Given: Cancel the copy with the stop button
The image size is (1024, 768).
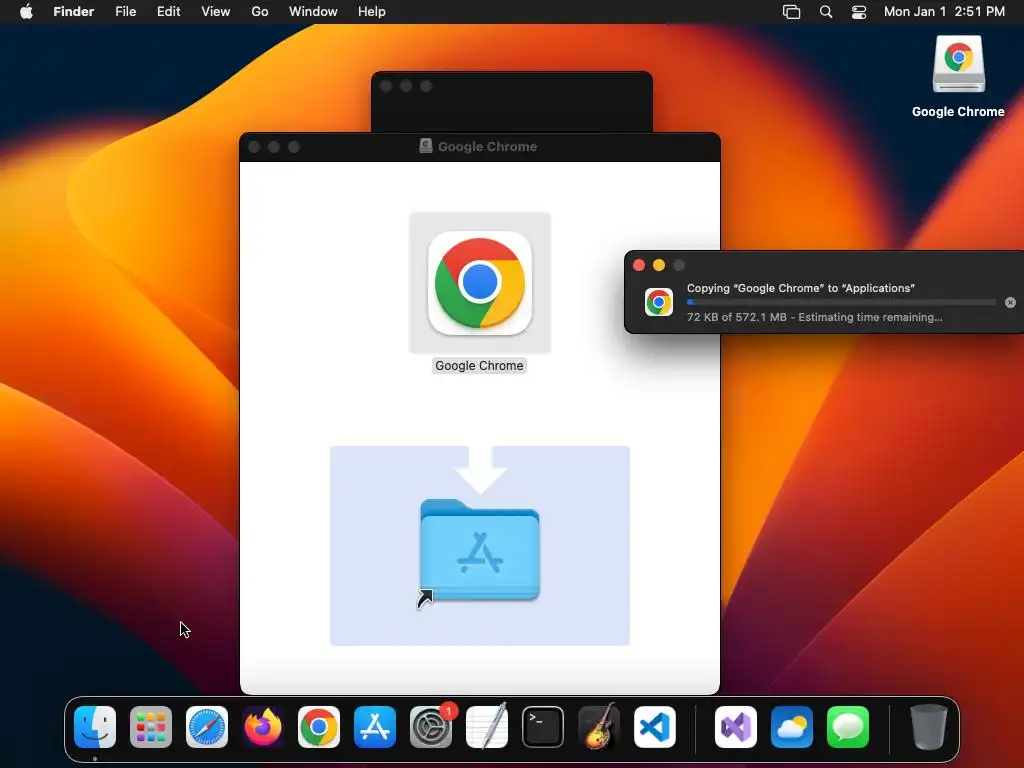Looking at the screenshot, I should 1010,302.
